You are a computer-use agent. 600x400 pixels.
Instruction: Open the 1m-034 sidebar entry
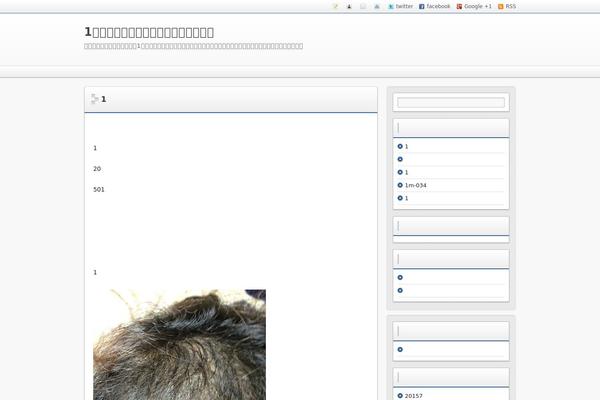click(x=416, y=185)
